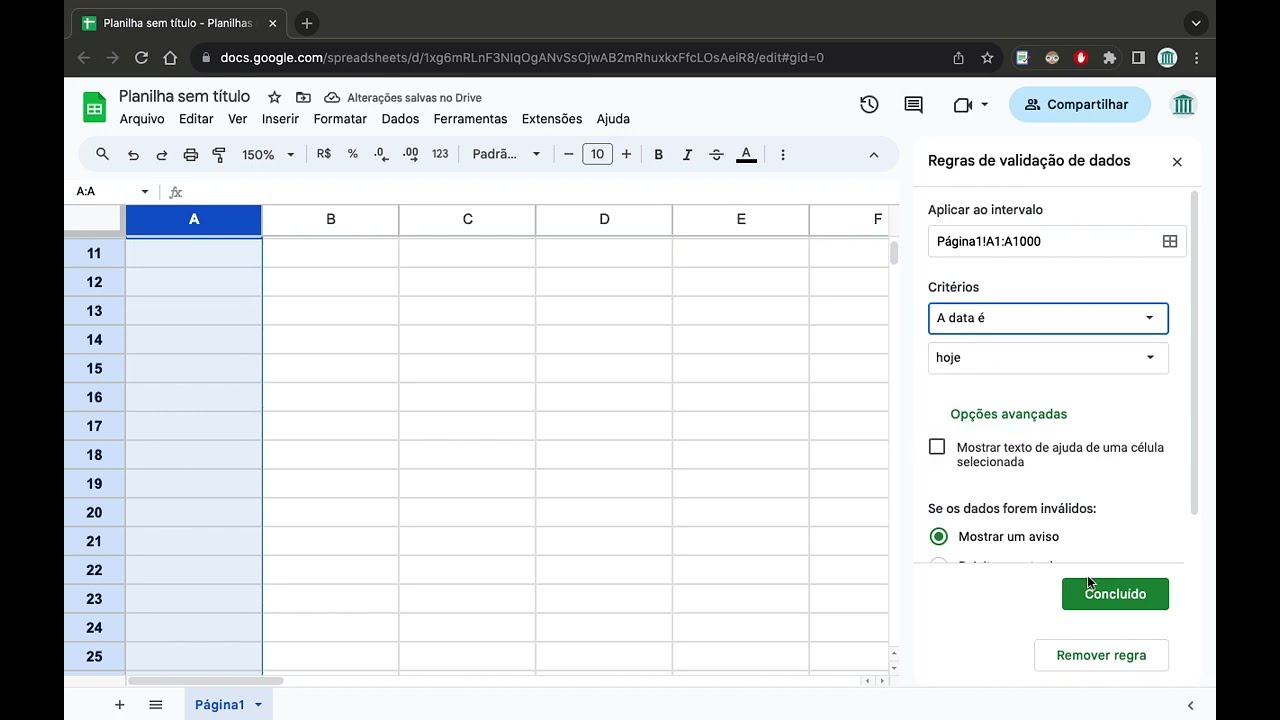This screenshot has width=1280, height=720.
Task: Open the hoje value dropdown
Action: (1048, 358)
